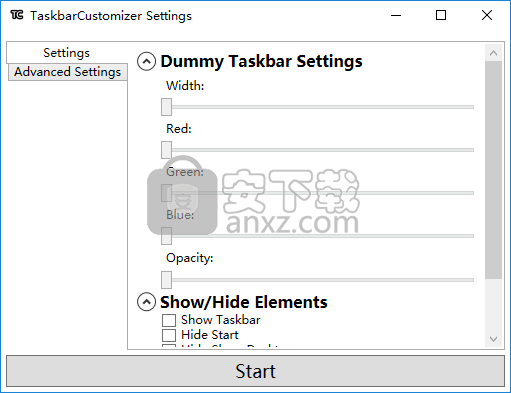Check the Hide Start checkbox
The width and height of the screenshot is (511, 393).
169,335
